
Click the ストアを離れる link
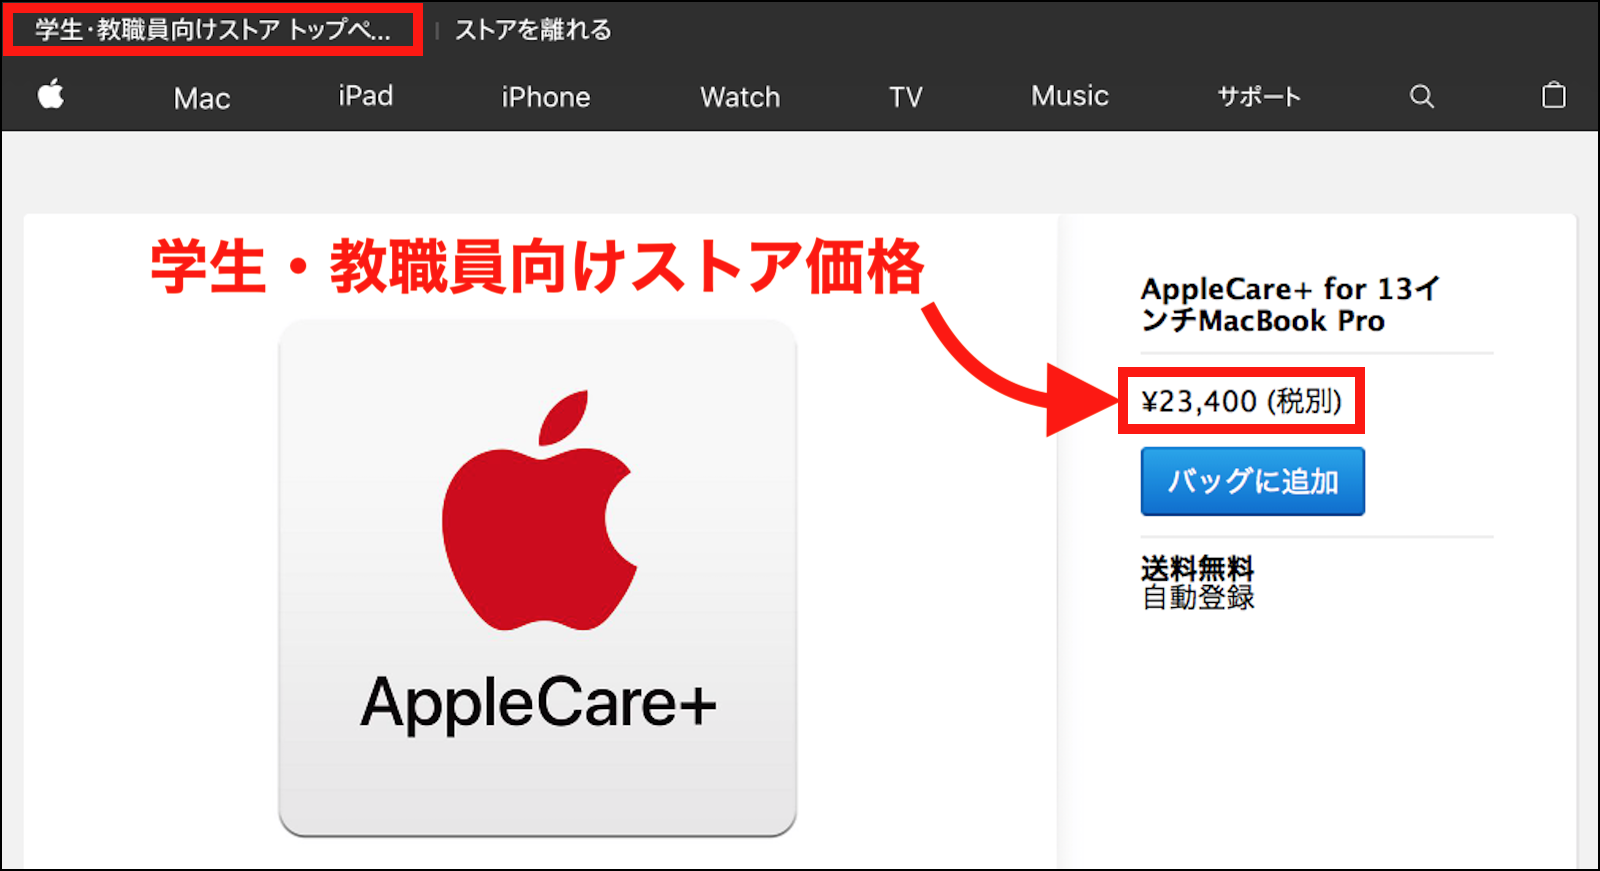point(533,30)
